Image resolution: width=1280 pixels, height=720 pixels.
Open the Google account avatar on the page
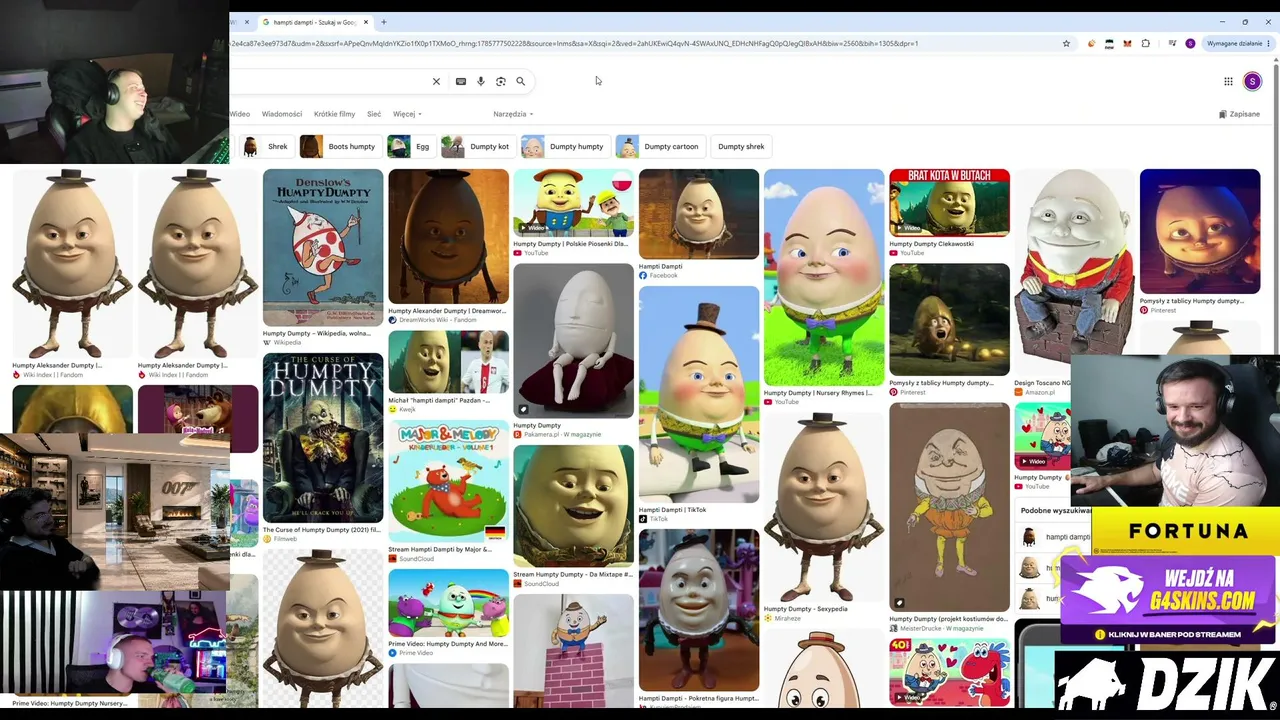click(x=1252, y=82)
